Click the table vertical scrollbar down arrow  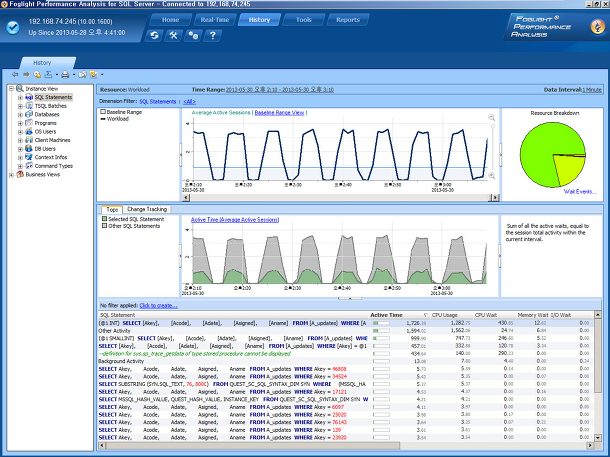coord(598,437)
